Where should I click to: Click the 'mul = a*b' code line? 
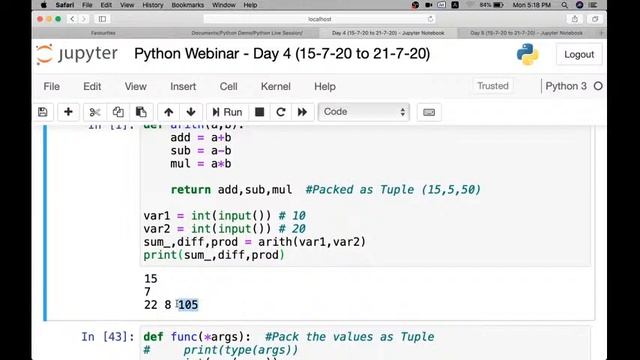pos(201,164)
